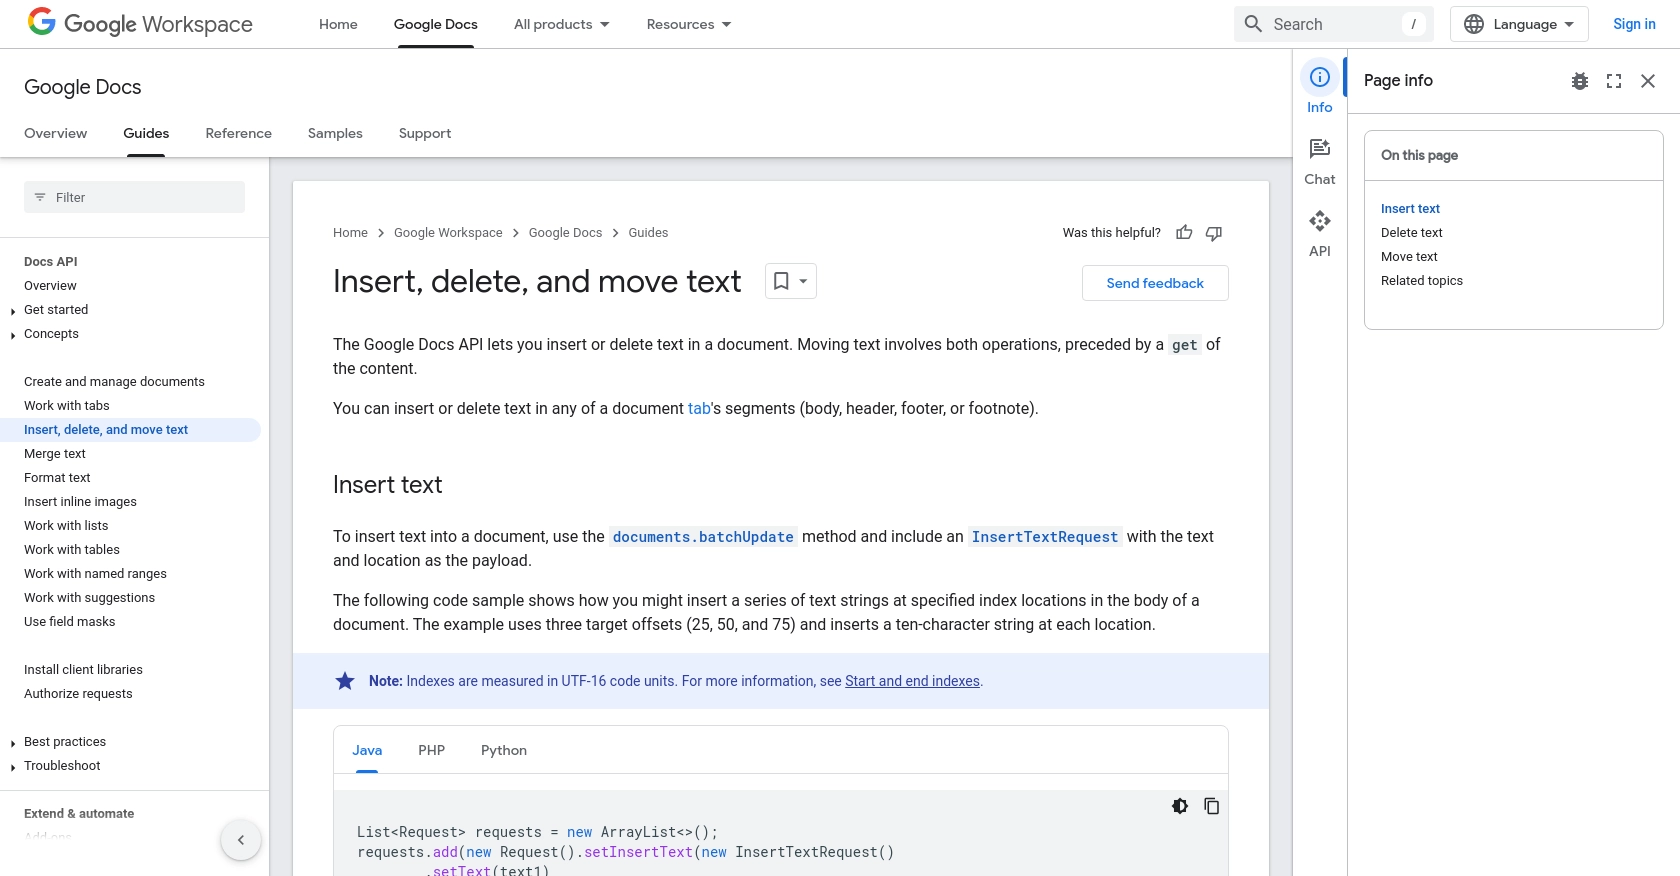Open the Format text guide

[57, 478]
